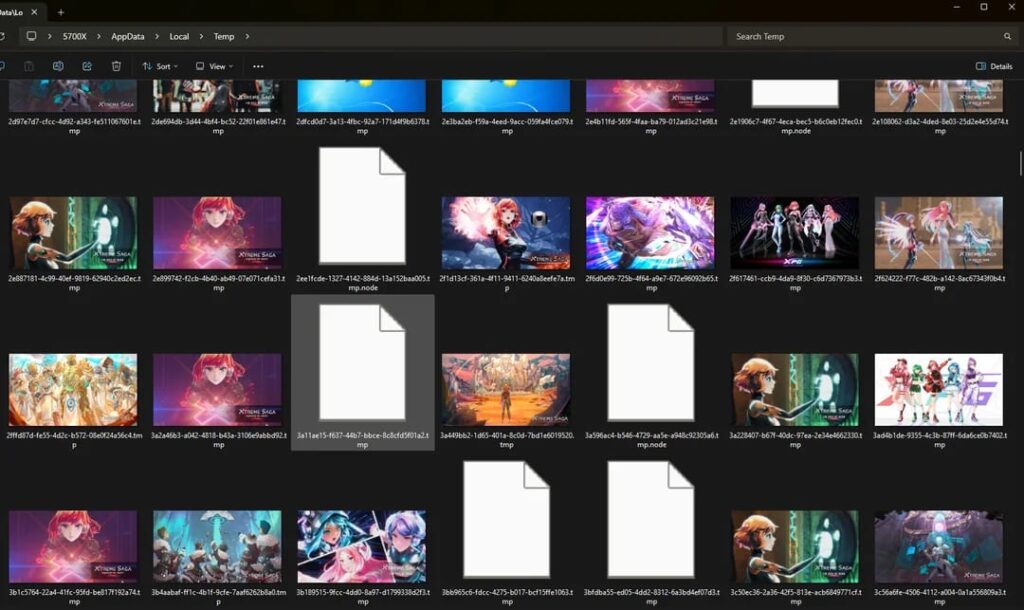Open the View dropdown menu
Viewport: 1024px width, 610px height.
pos(215,65)
